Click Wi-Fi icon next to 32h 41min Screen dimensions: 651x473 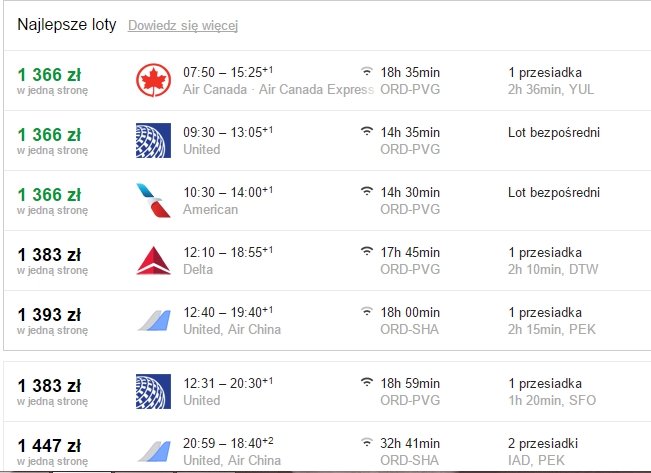pyautogui.click(x=367, y=442)
